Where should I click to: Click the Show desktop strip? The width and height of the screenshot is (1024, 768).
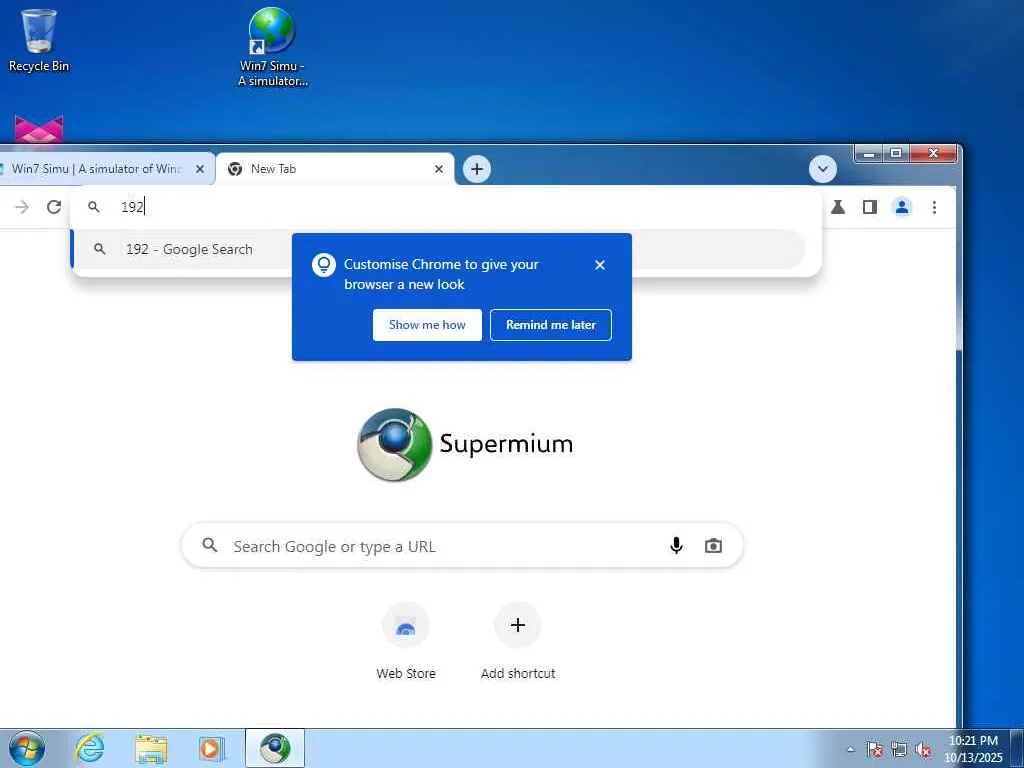coord(1017,748)
